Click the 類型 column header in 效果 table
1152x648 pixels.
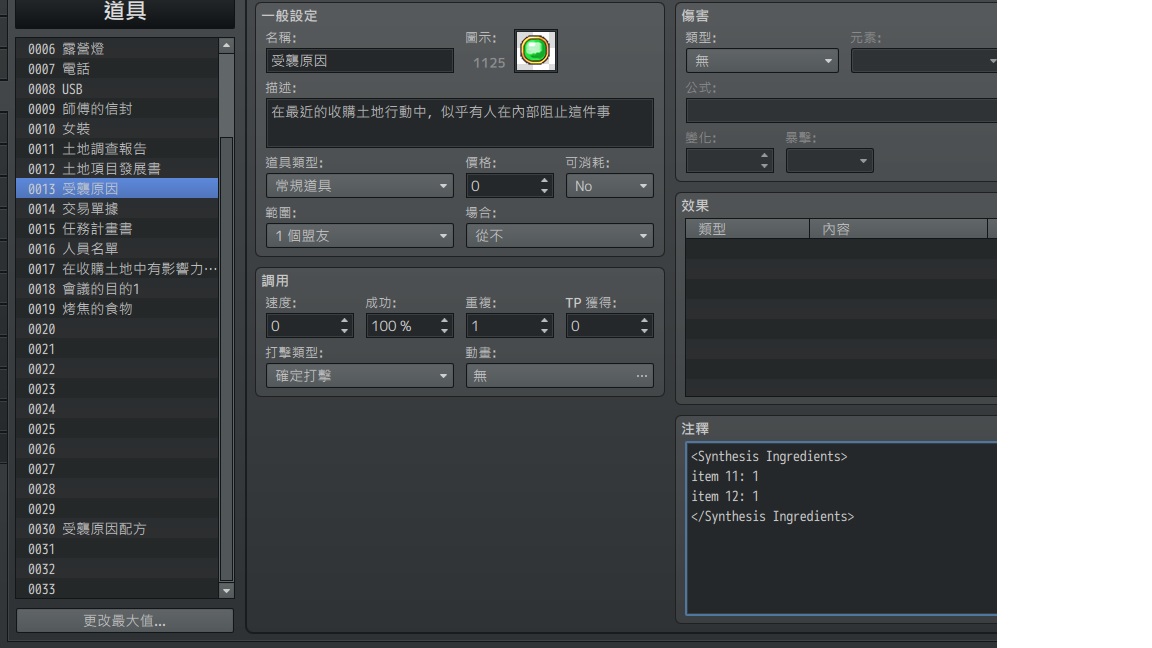[x=747, y=228]
